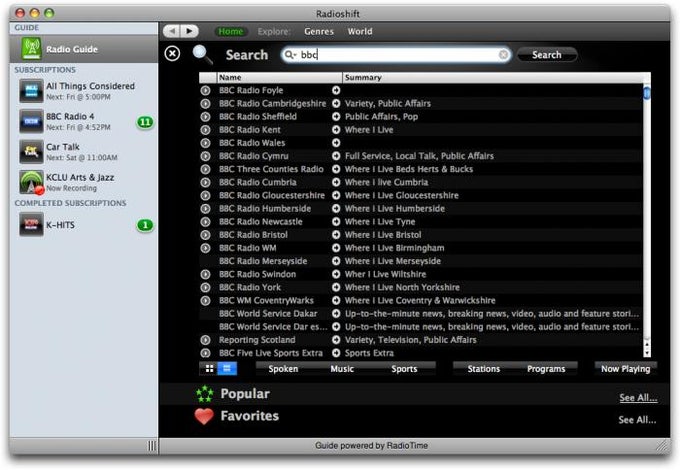Image resolution: width=680 pixels, height=470 pixels.
Task: Subscribe to BBC Radio Foyle with plus icon
Action: point(336,90)
